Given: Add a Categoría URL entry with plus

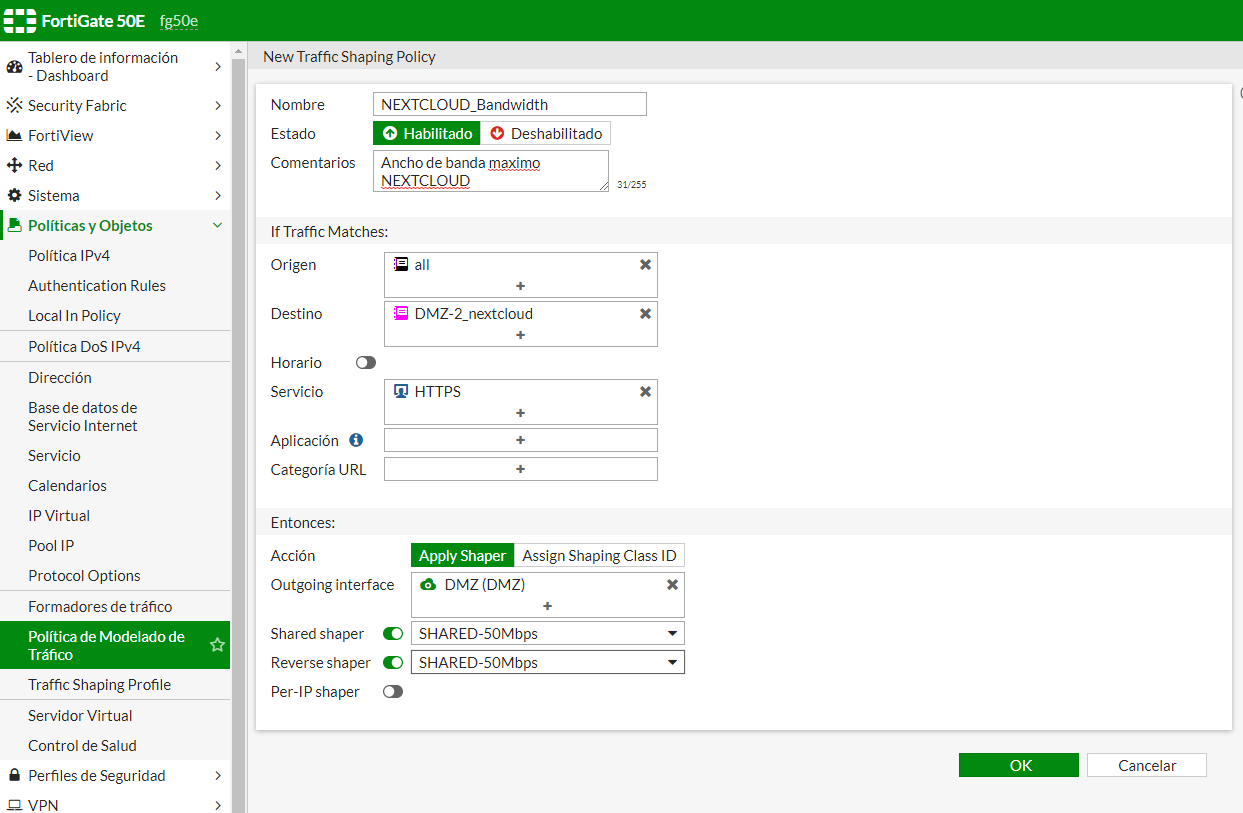Looking at the screenshot, I should click(x=520, y=469).
